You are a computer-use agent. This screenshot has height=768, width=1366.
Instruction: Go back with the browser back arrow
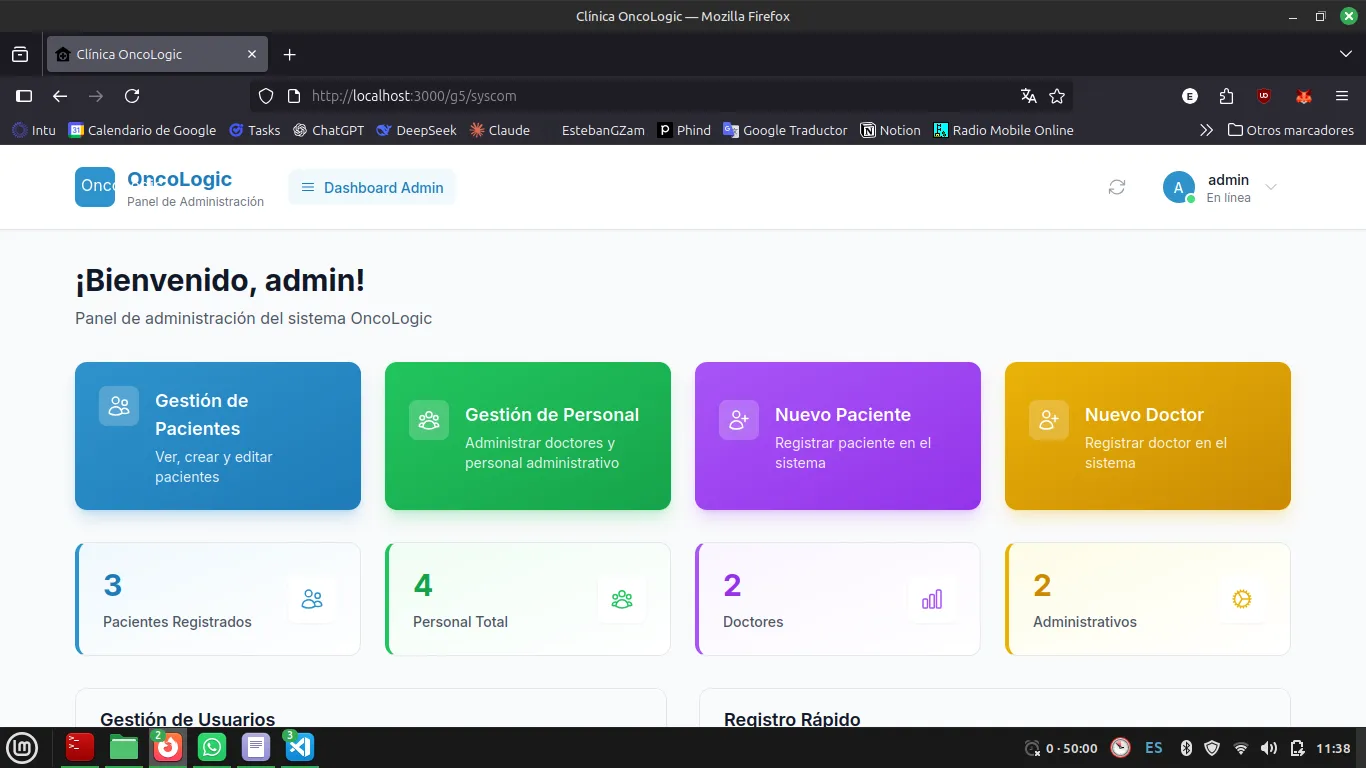[x=60, y=96]
